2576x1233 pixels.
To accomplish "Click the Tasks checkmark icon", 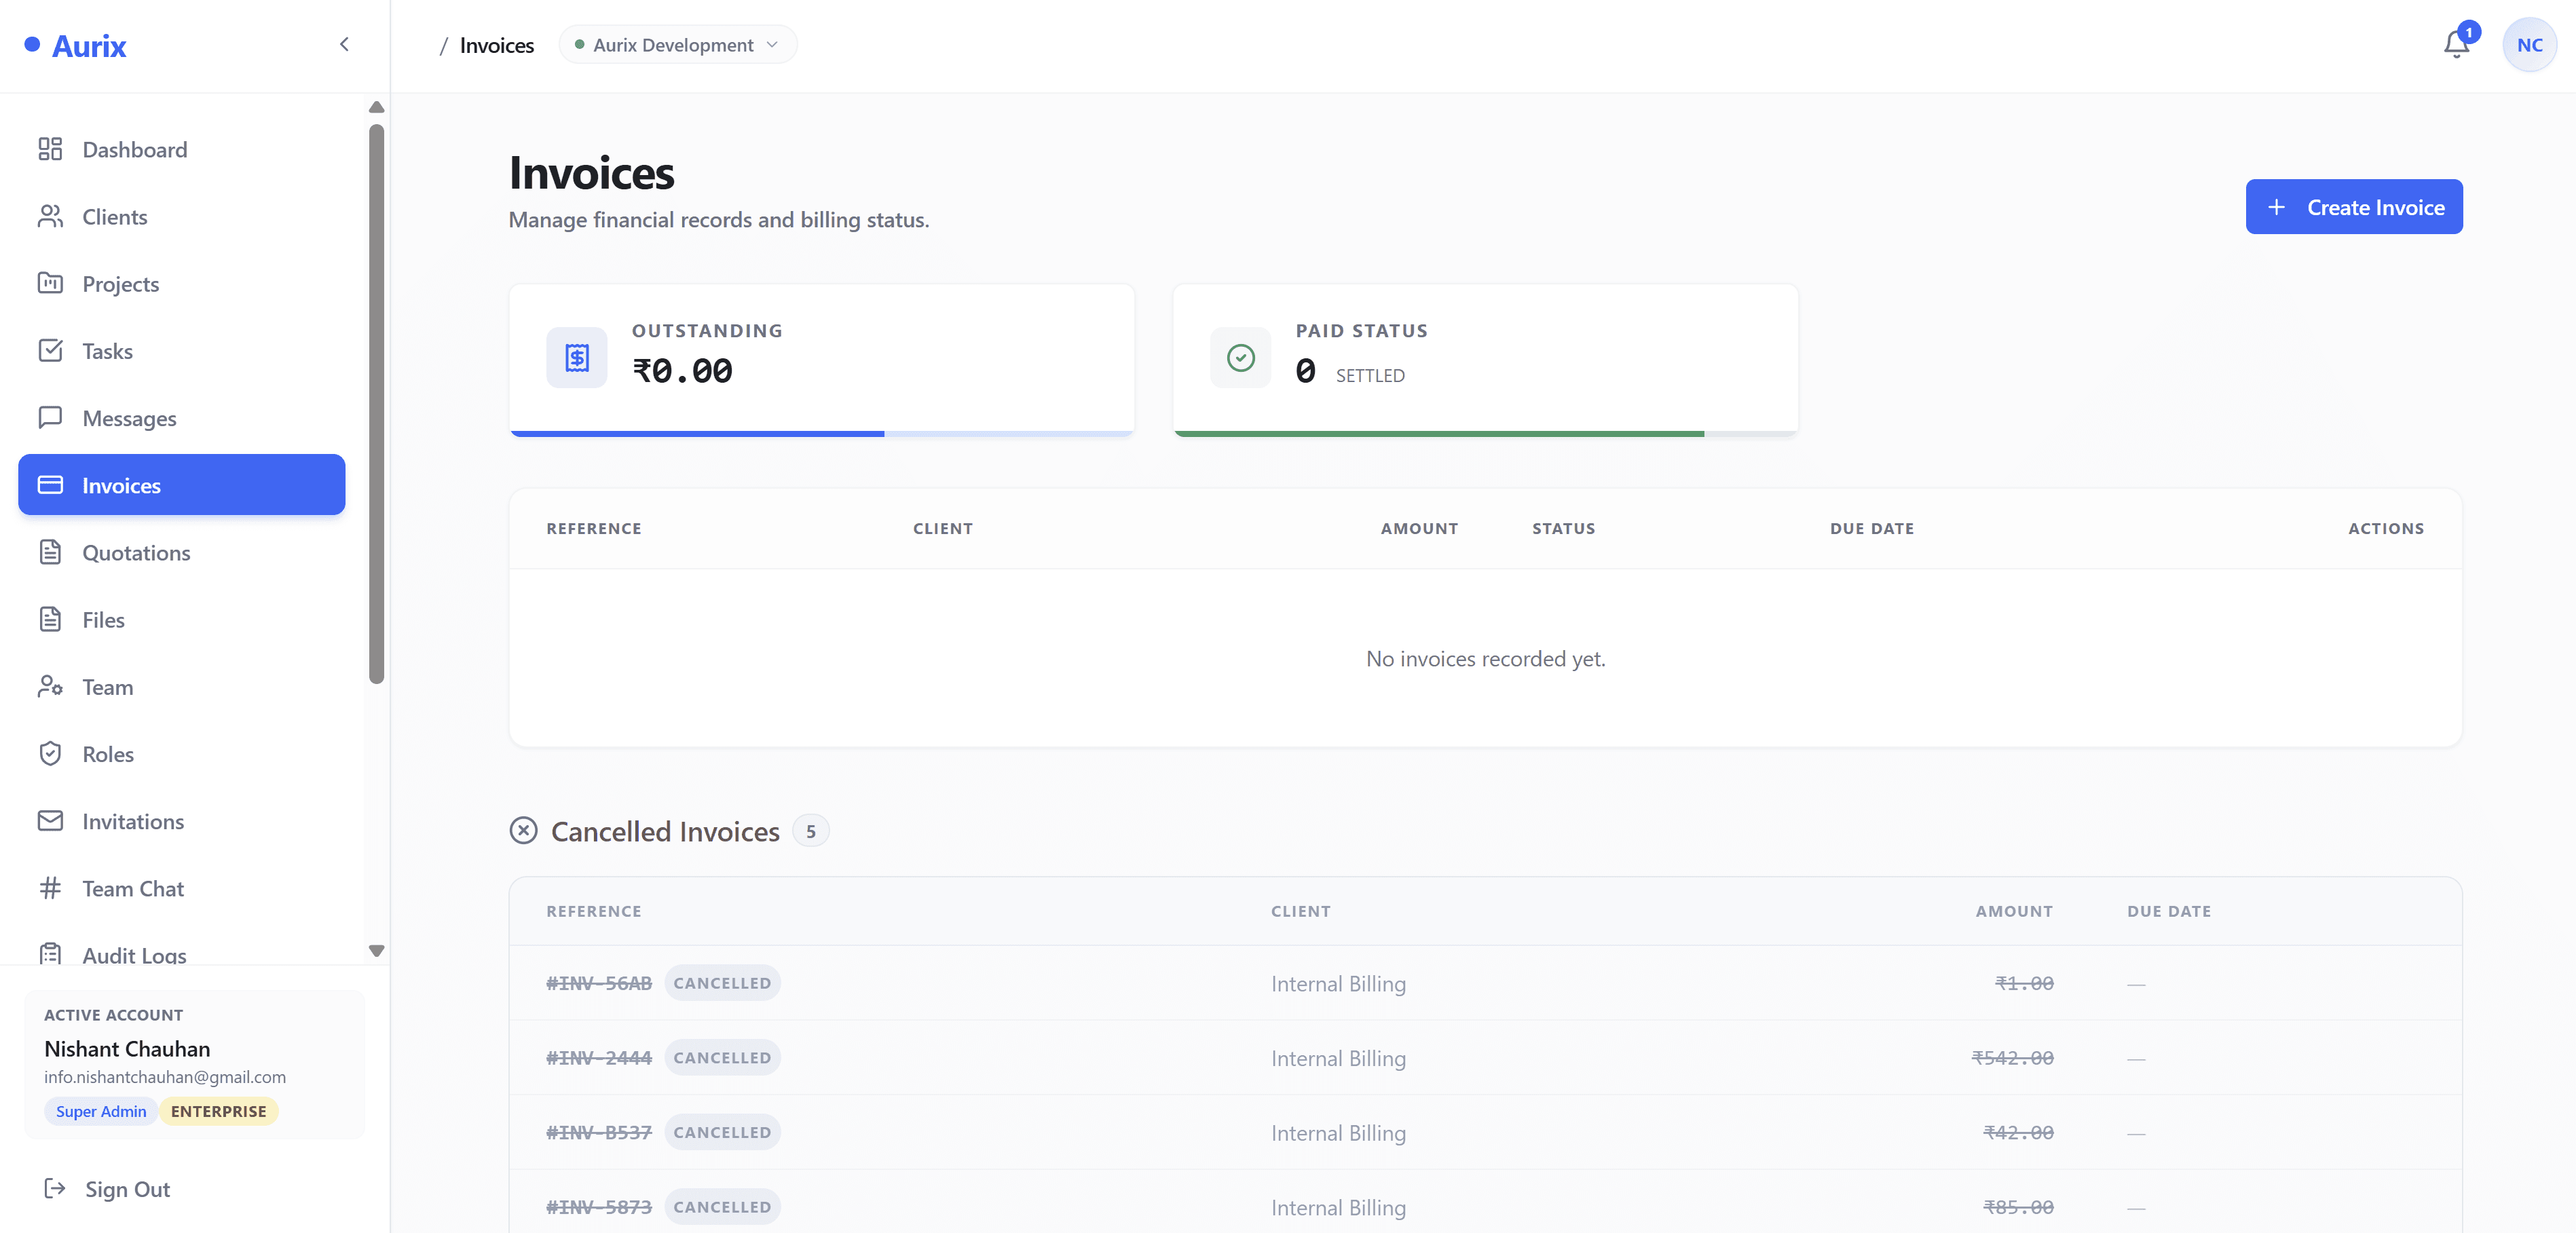I will click(50, 350).
